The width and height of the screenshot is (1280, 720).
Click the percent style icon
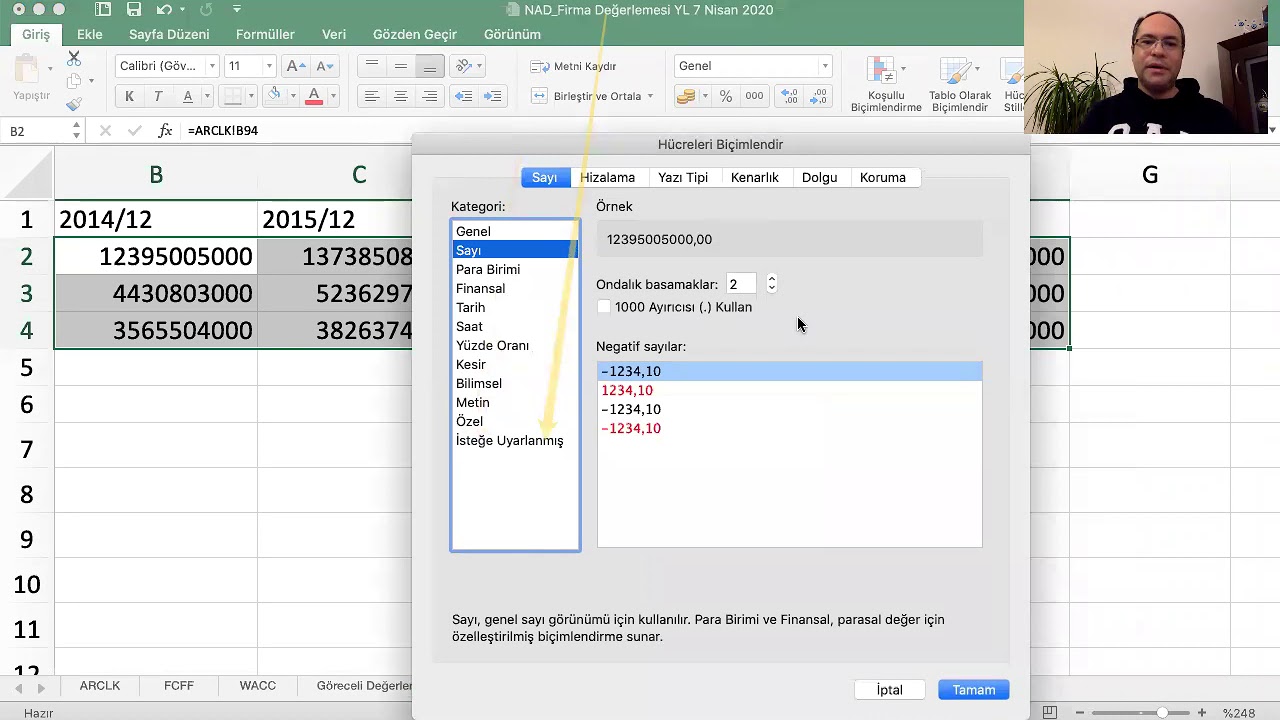[726, 96]
